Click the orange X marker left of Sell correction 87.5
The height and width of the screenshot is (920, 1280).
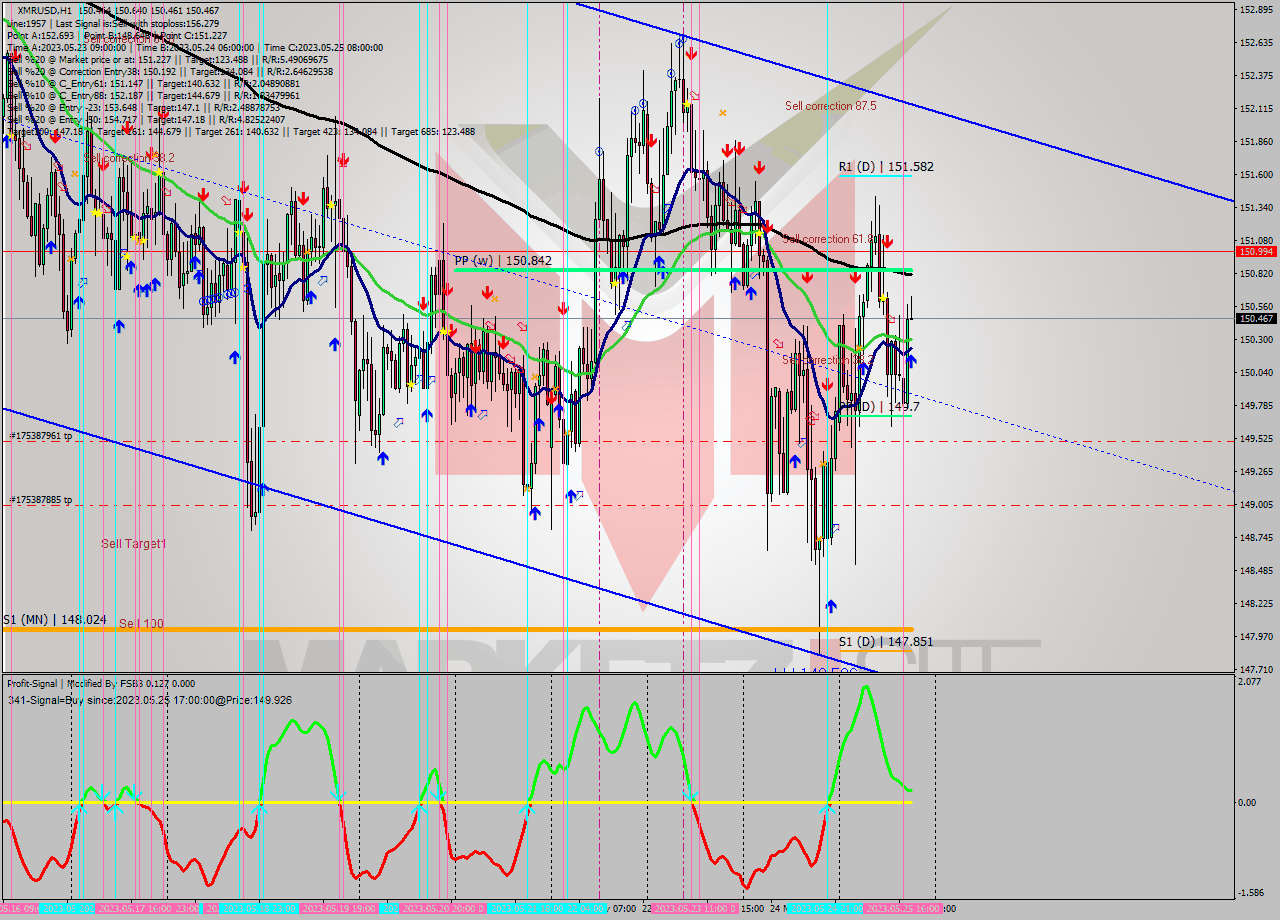pyautogui.click(x=722, y=113)
